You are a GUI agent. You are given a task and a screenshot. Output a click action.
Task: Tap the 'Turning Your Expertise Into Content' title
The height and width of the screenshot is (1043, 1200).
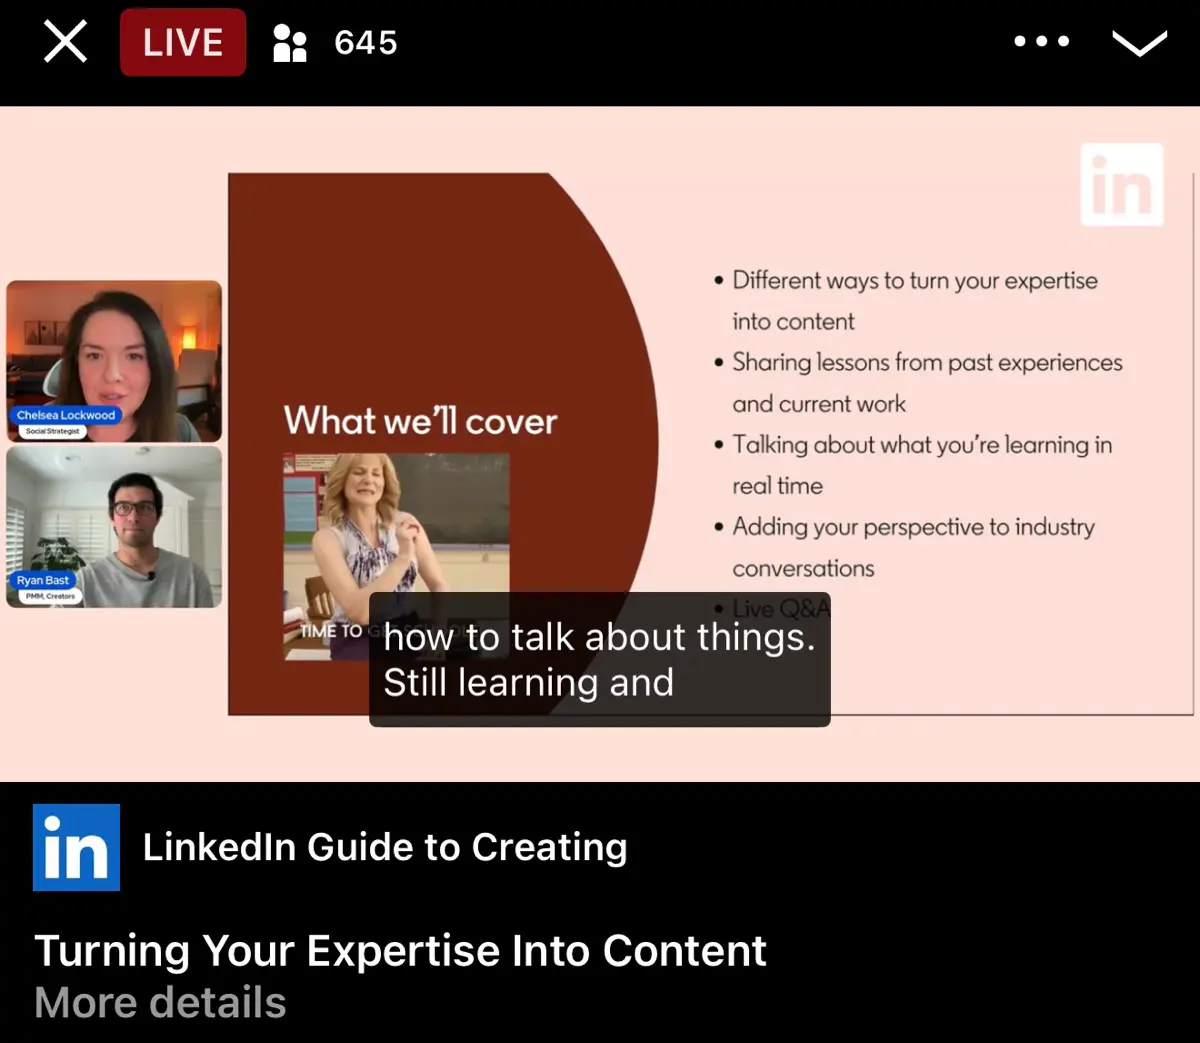400,950
